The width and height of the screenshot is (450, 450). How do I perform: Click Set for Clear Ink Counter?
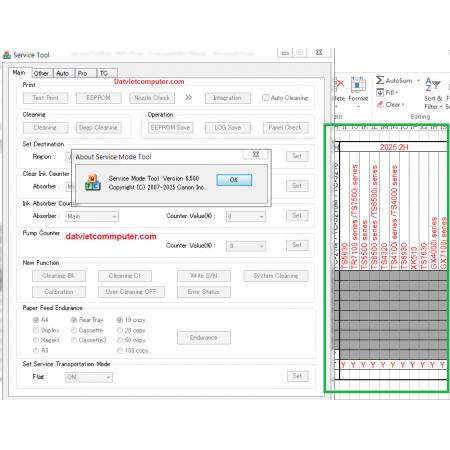click(297, 186)
